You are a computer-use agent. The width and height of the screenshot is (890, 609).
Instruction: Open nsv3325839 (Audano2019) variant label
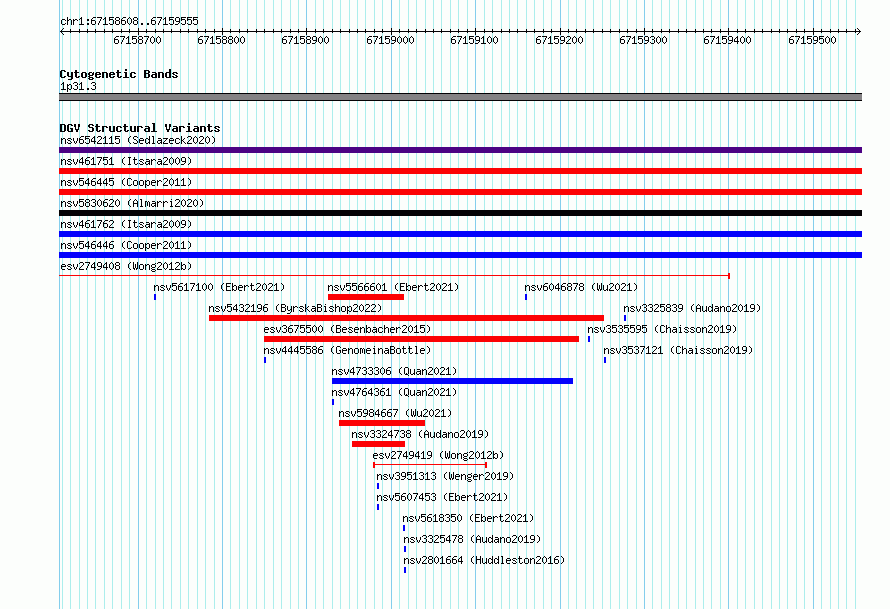click(692, 308)
